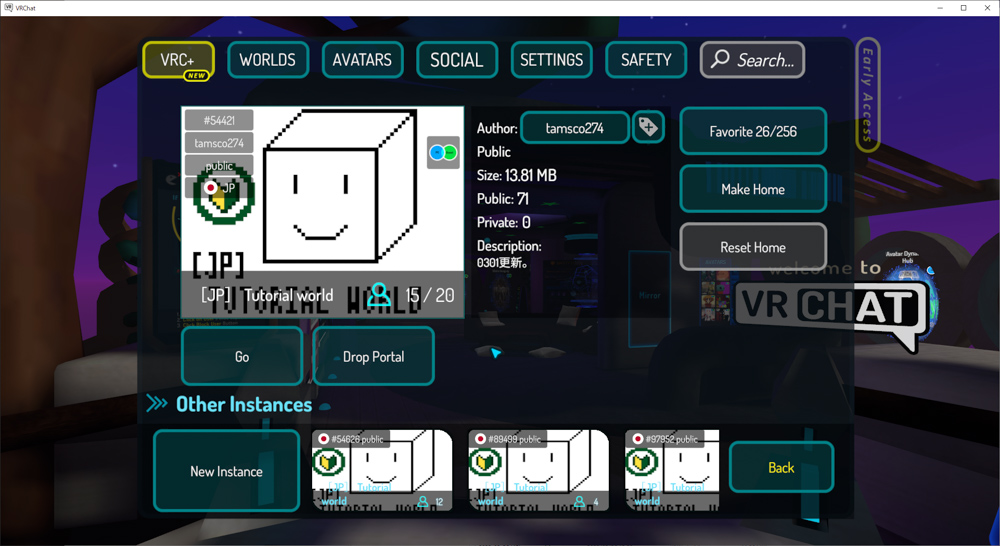This screenshot has height=546, width=1000.
Task: Click Drop Portal button
Action: point(374,357)
